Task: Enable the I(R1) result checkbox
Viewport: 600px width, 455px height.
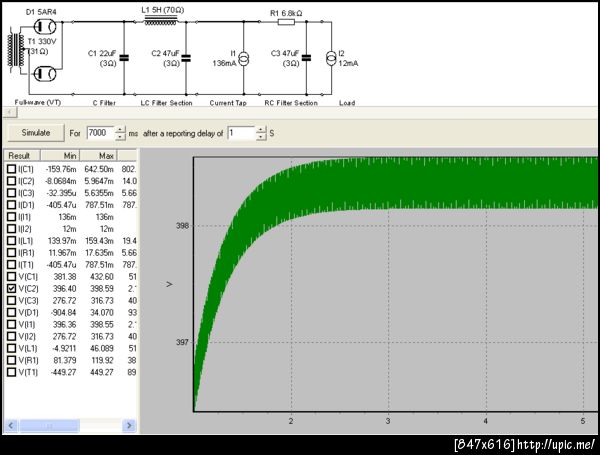Action: tap(11, 253)
